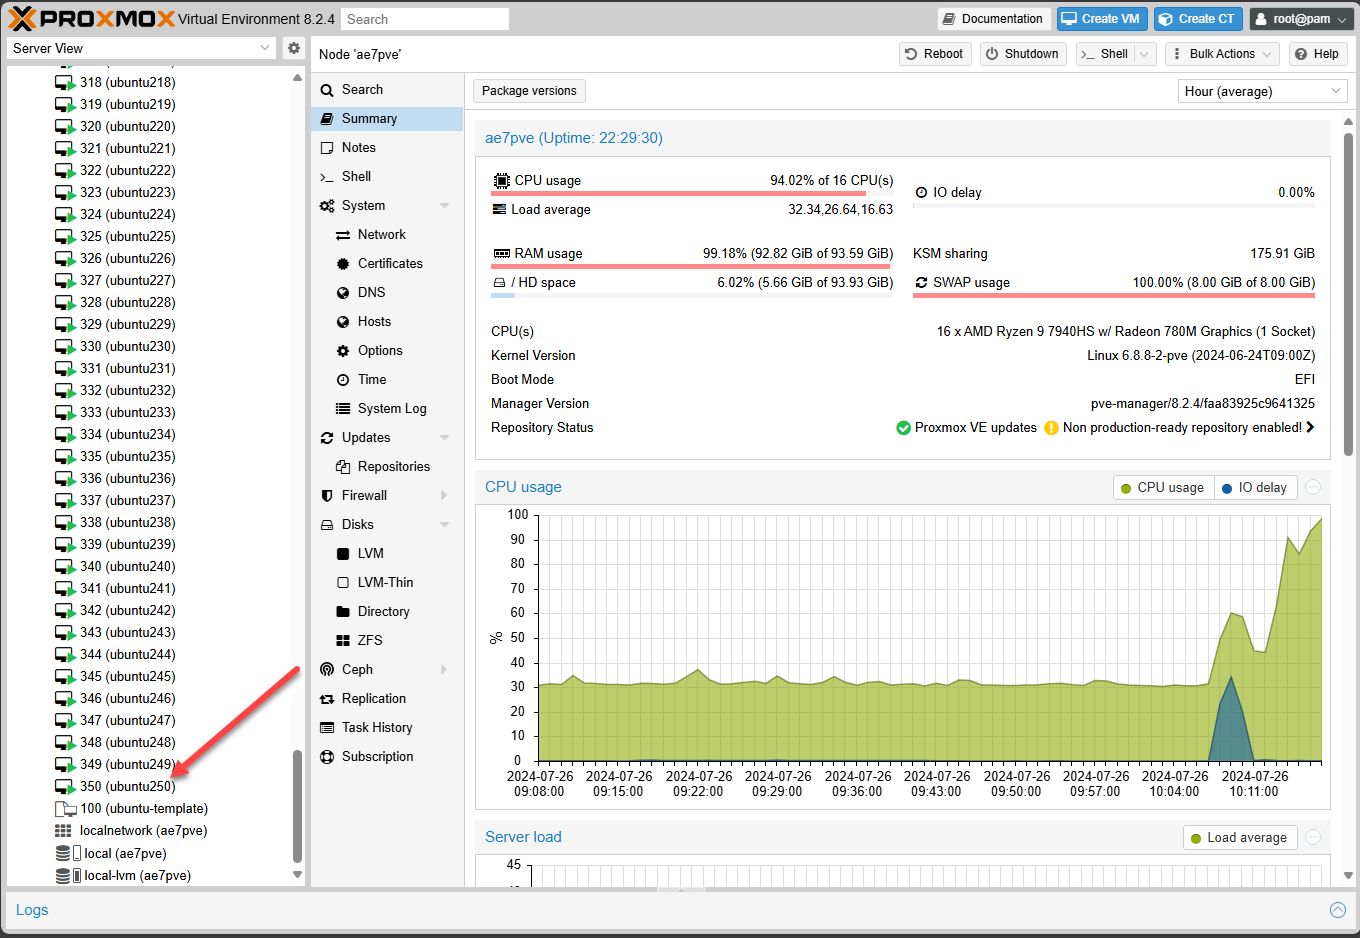This screenshot has width=1360, height=938.
Task: Collapse the System menu section
Action: click(x=444, y=206)
